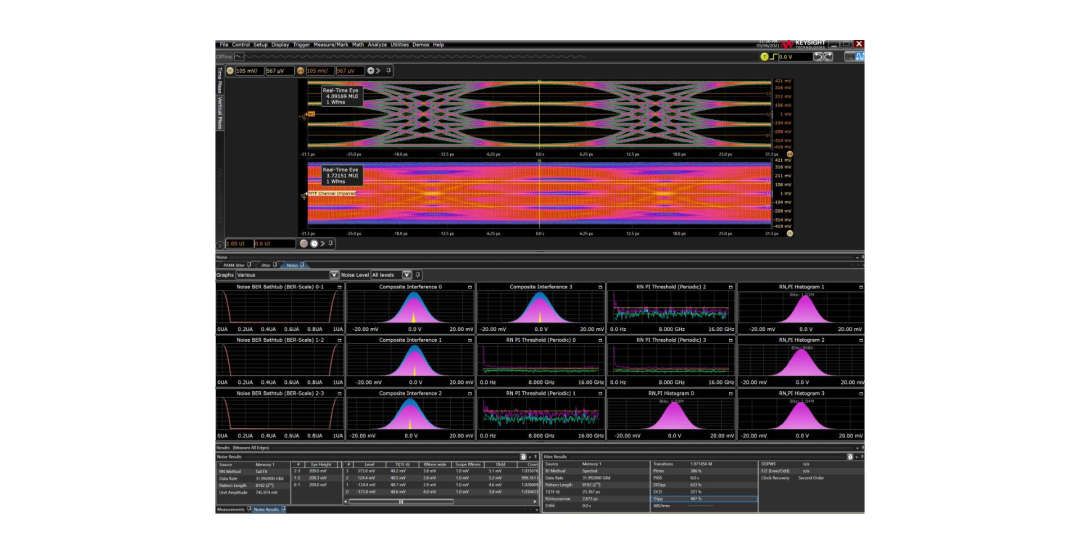This screenshot has height=554, width=1080.
Task: Maximize the Noise BER Bathtub 1-2 graph
Action: click(340, 340)
